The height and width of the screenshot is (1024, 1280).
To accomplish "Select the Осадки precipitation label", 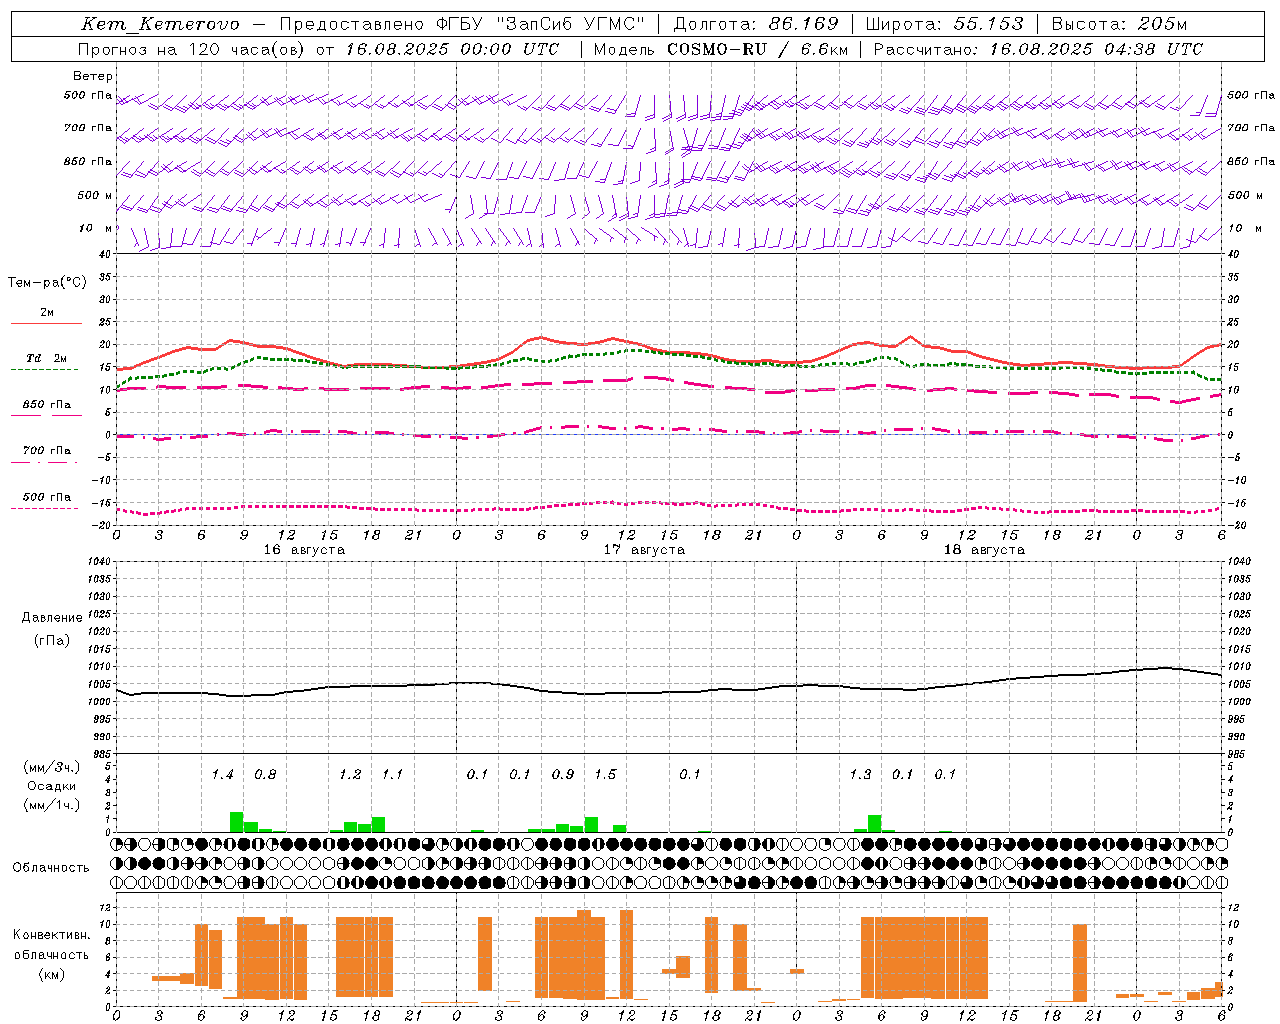I will tap(52, 786).
